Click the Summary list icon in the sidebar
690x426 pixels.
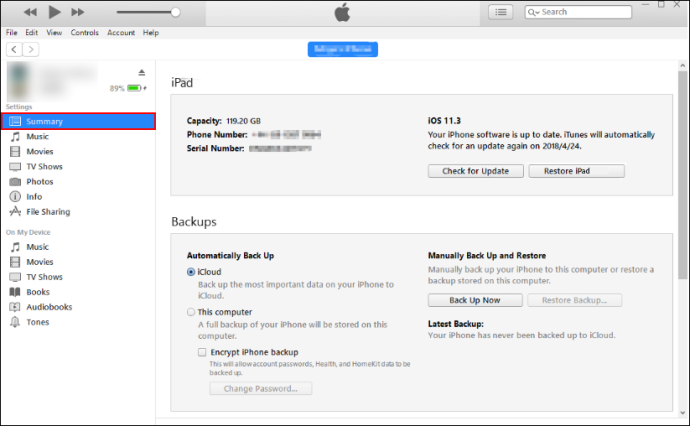point(15,121)
